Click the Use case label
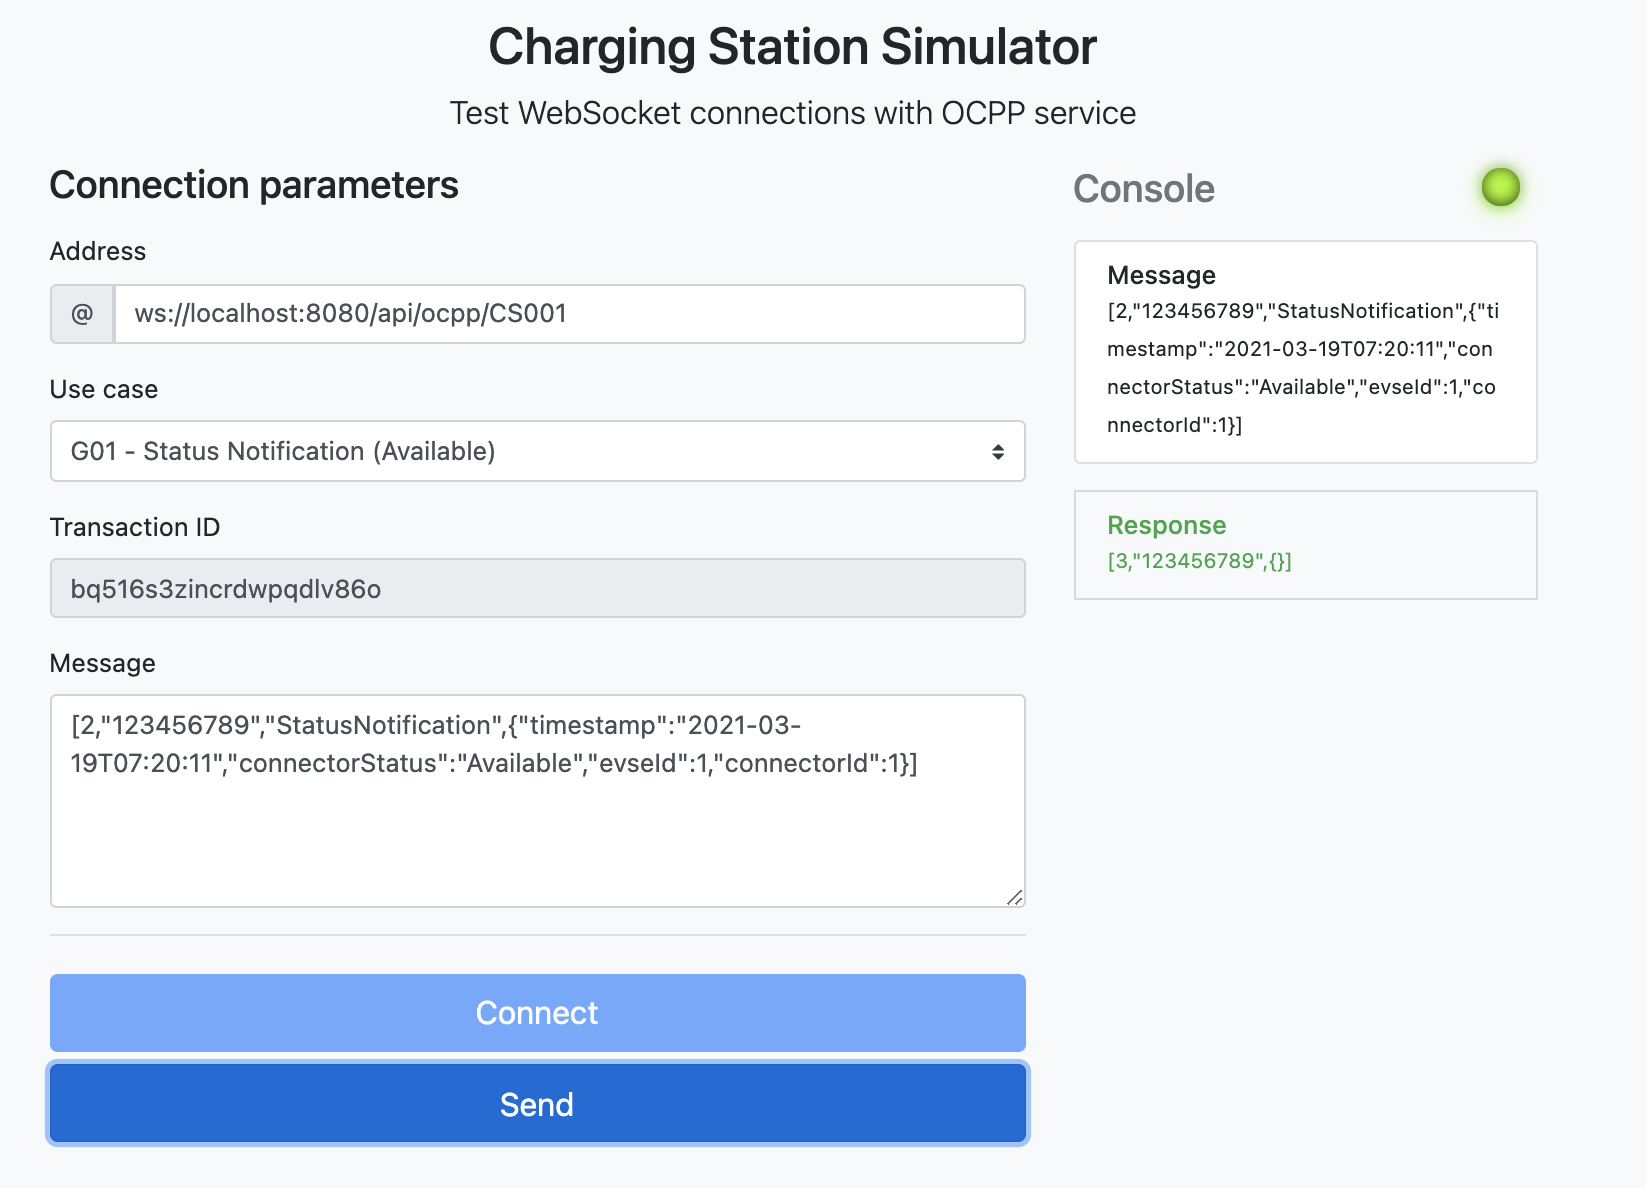 (104, 389)
